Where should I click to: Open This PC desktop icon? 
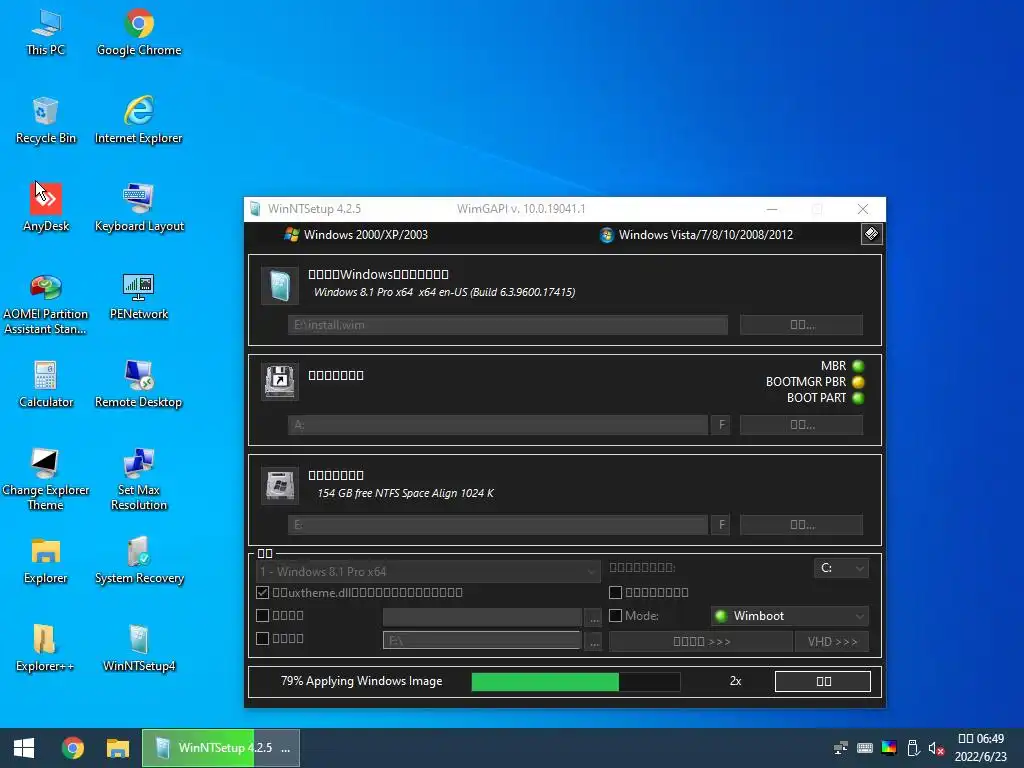[x=46, y=33]
